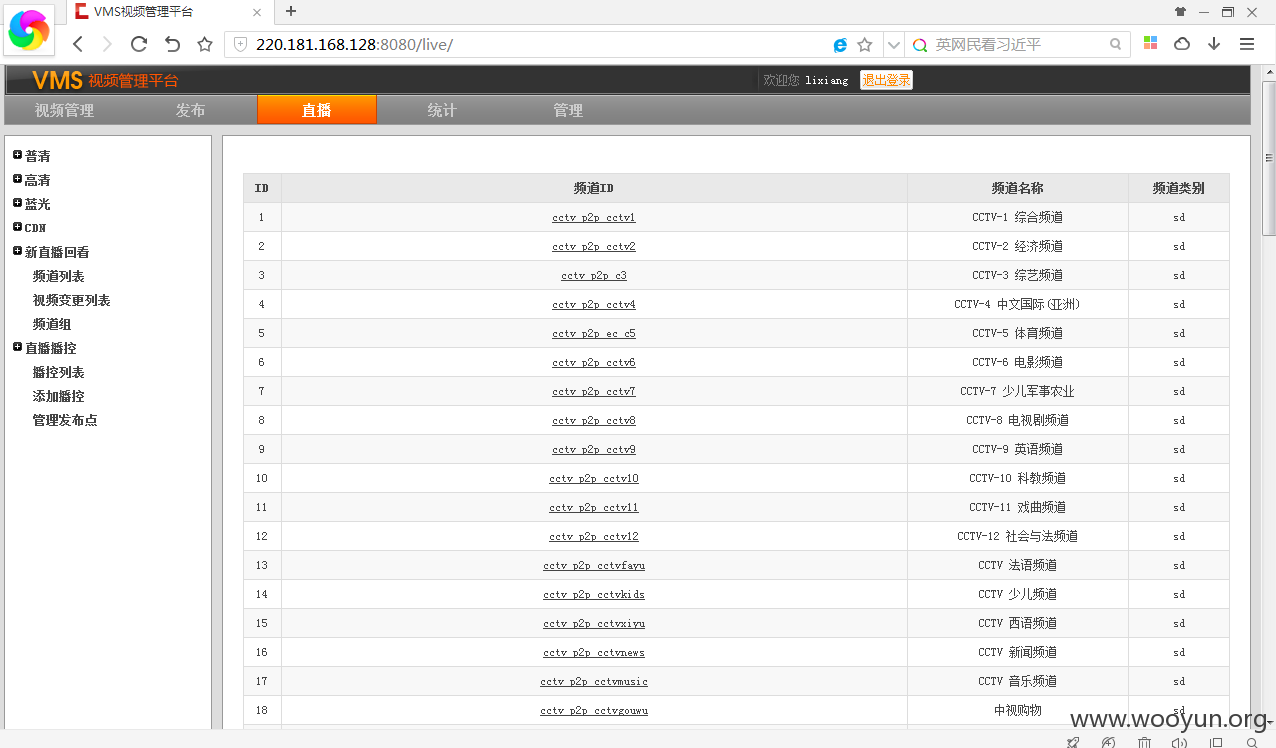Click the CCTV-6 电影频道 cell
Viewport: 1276px width, 748px height.
[1018, 362]
